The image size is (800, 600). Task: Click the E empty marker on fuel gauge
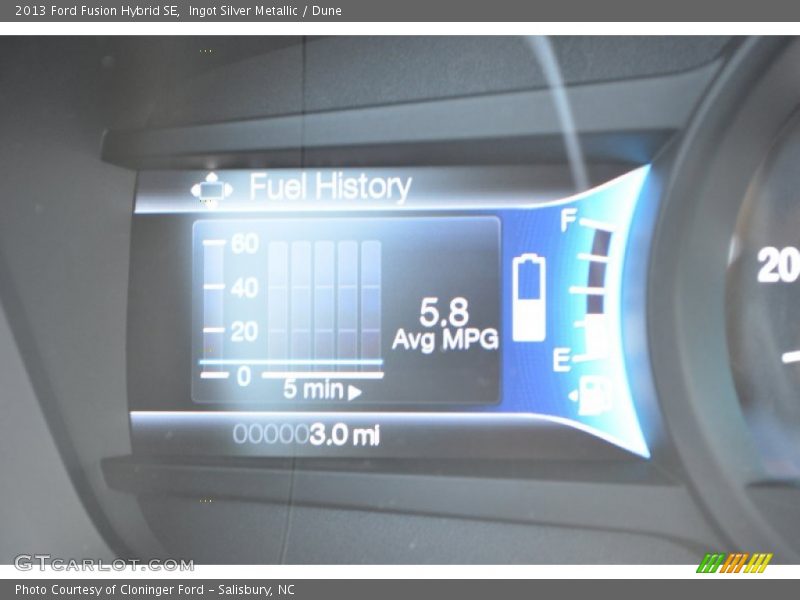click(x=562, y=359)
